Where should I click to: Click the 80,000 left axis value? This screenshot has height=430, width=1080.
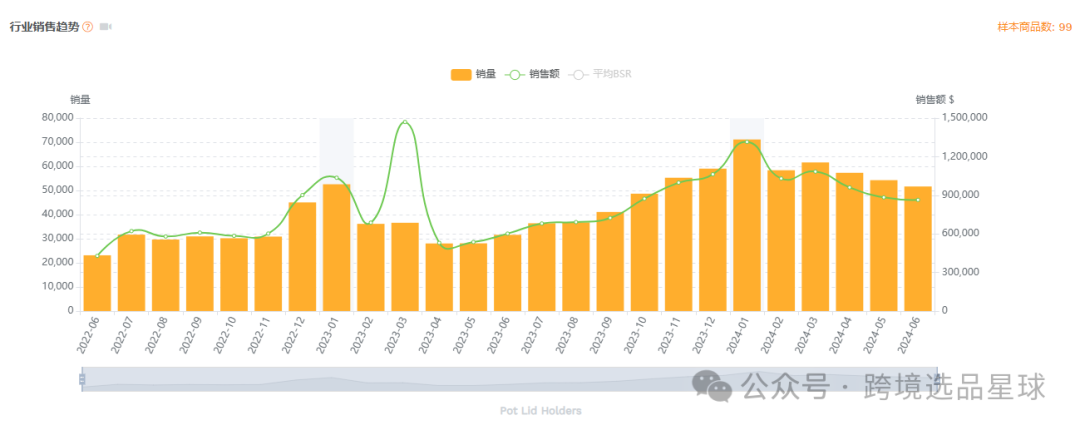[58, 118]
